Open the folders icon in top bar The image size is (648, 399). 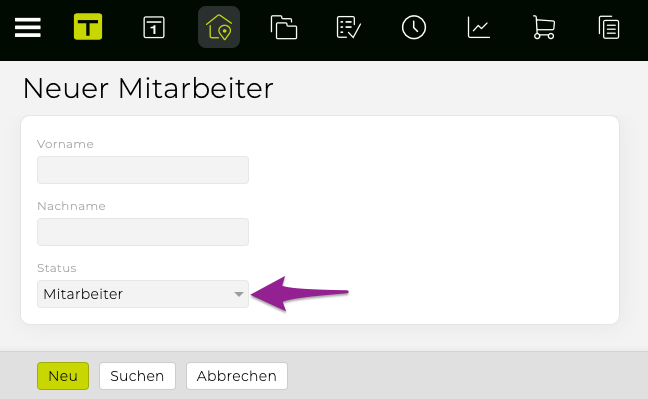284,27
